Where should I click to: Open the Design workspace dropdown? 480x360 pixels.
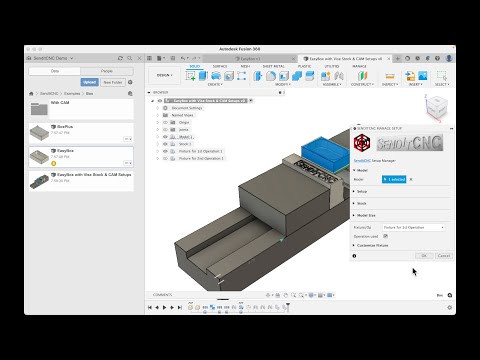point(164,75)
